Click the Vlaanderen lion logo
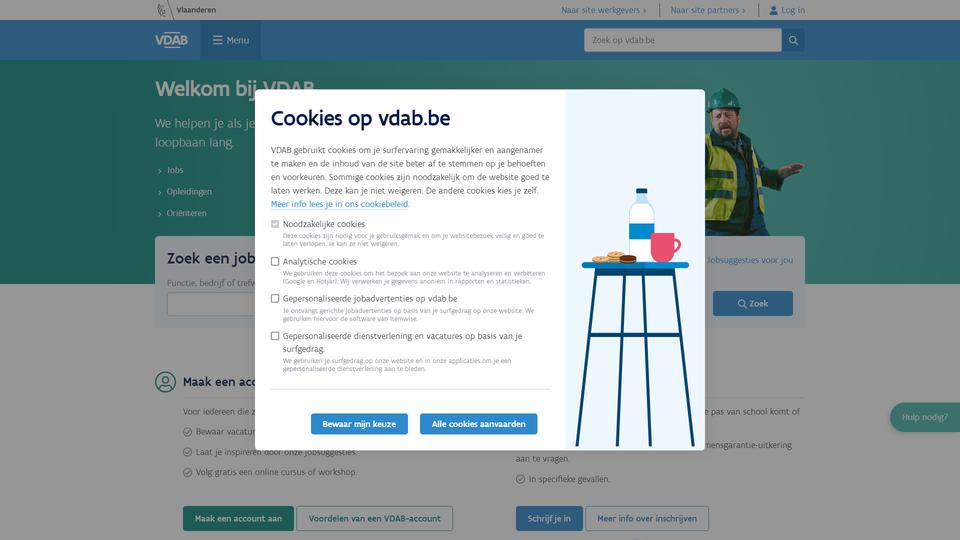The height and width of the screenshot is (540, 960). pyautogui.click(x=162, y=10)
